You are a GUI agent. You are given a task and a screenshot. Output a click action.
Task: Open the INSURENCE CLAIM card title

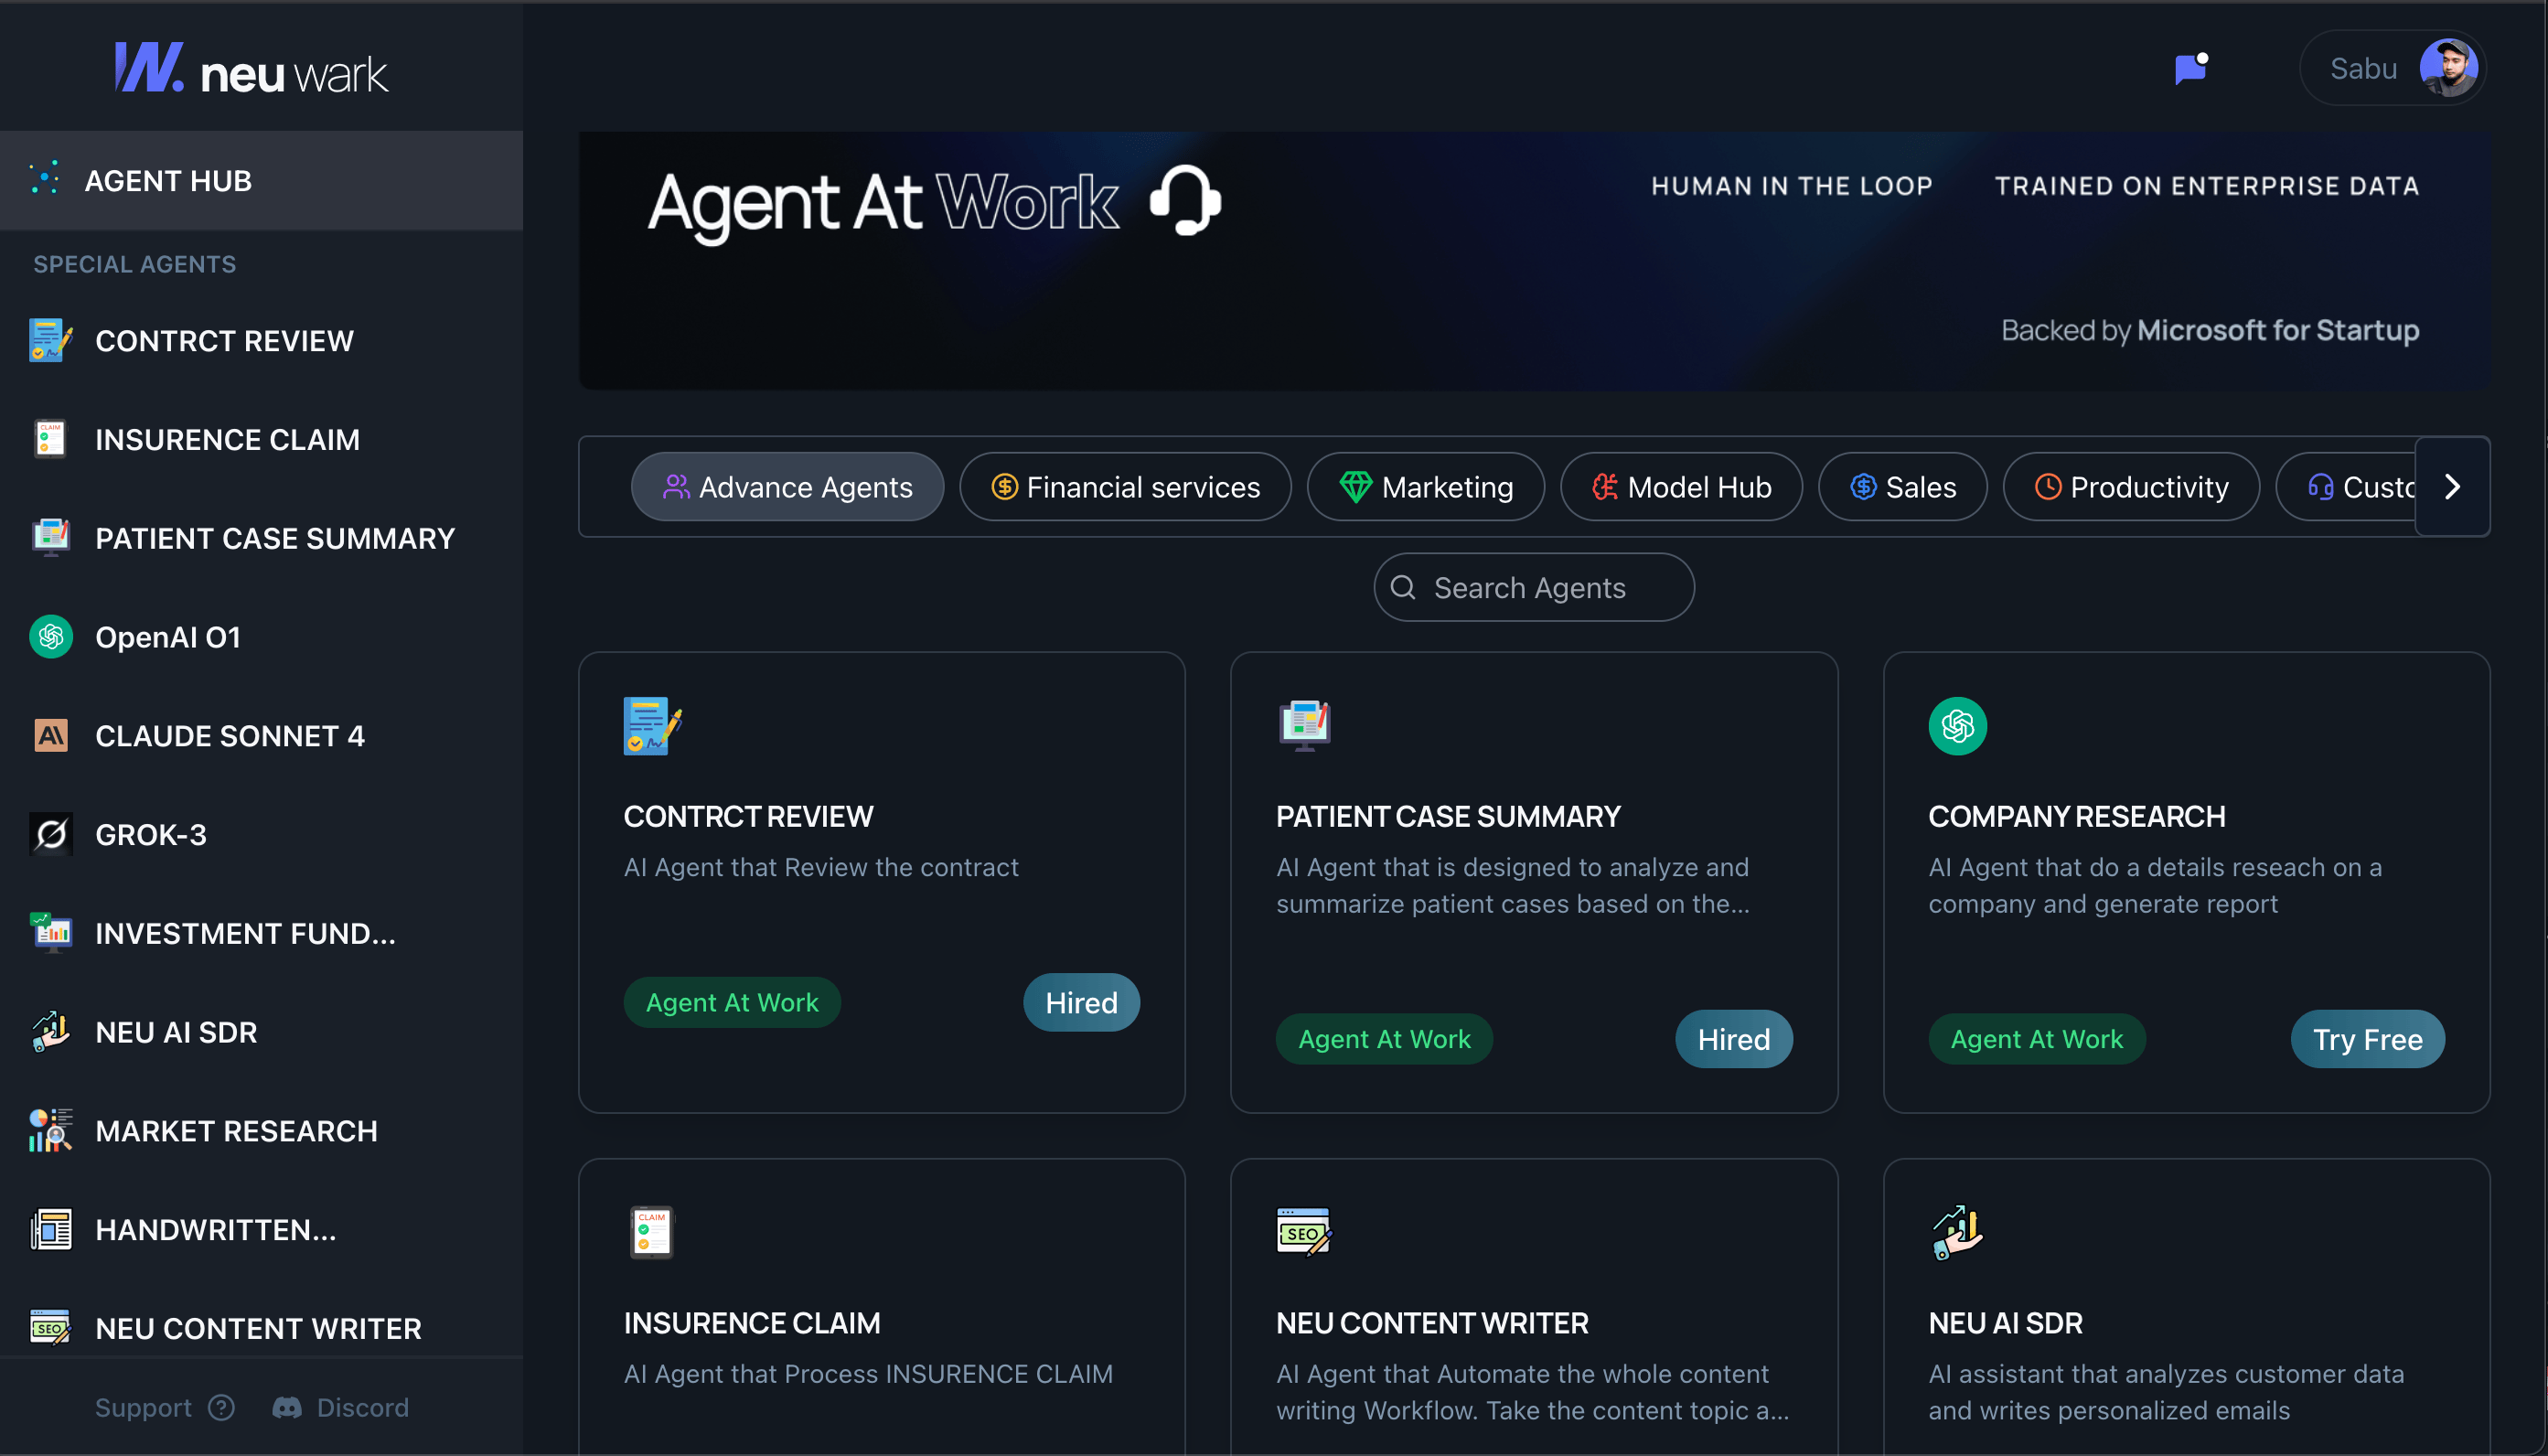(752, 1323)
